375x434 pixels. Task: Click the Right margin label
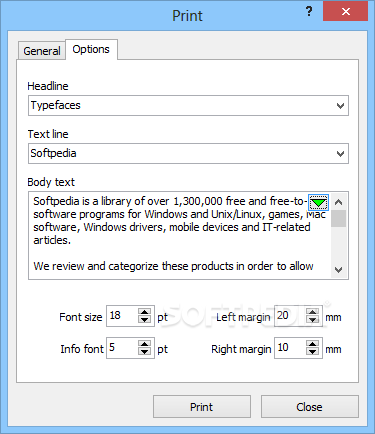point(241,349)
